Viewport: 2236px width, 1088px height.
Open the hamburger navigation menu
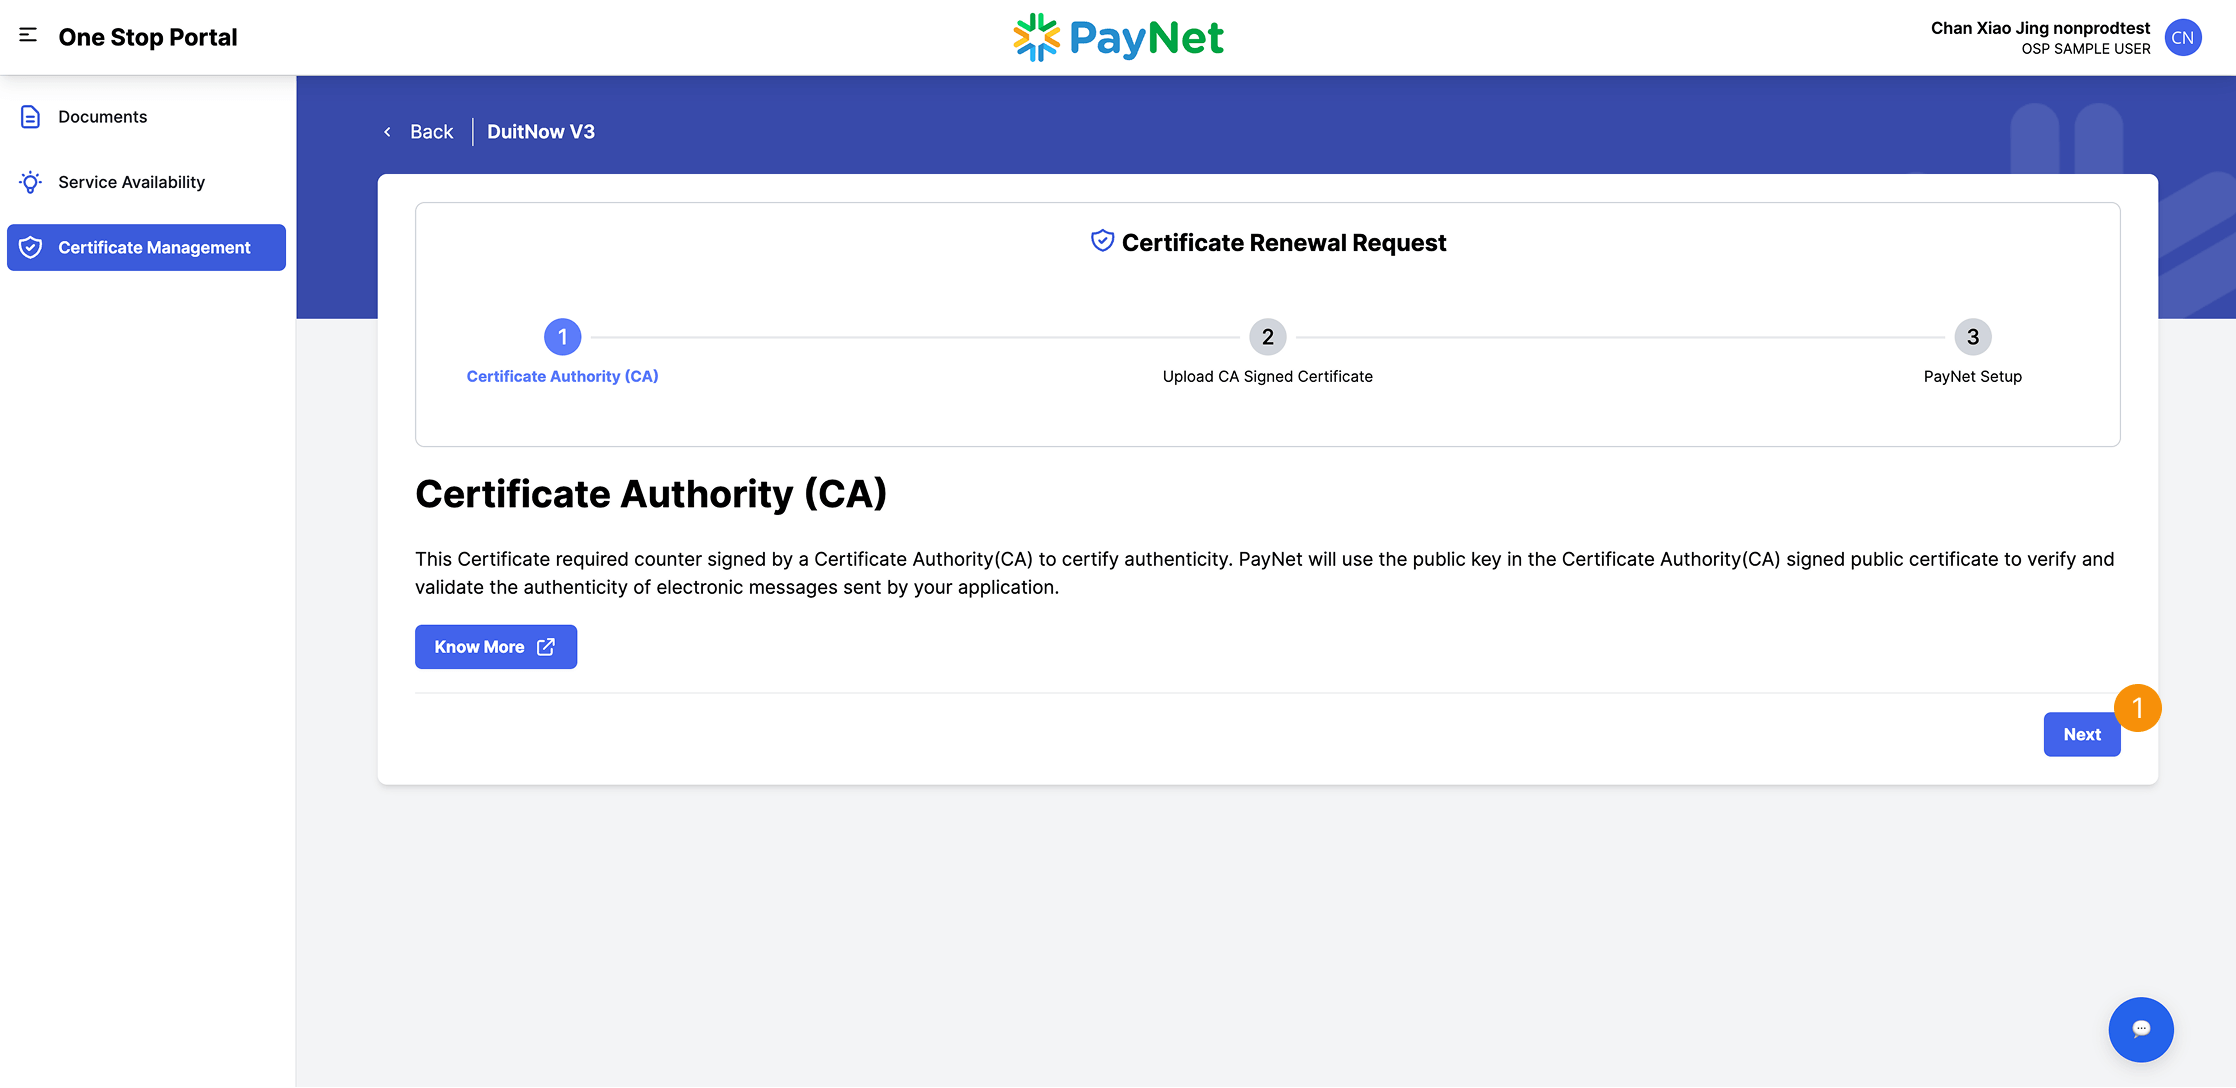tap(27, 36)
